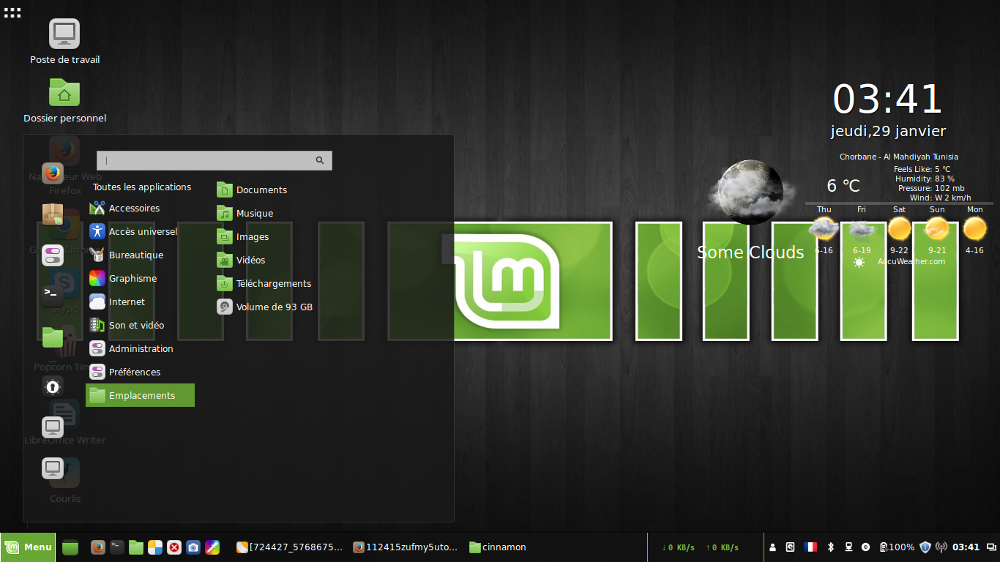
Task: Open the screenshot camera launcher in panel
Action: point(193,547)
